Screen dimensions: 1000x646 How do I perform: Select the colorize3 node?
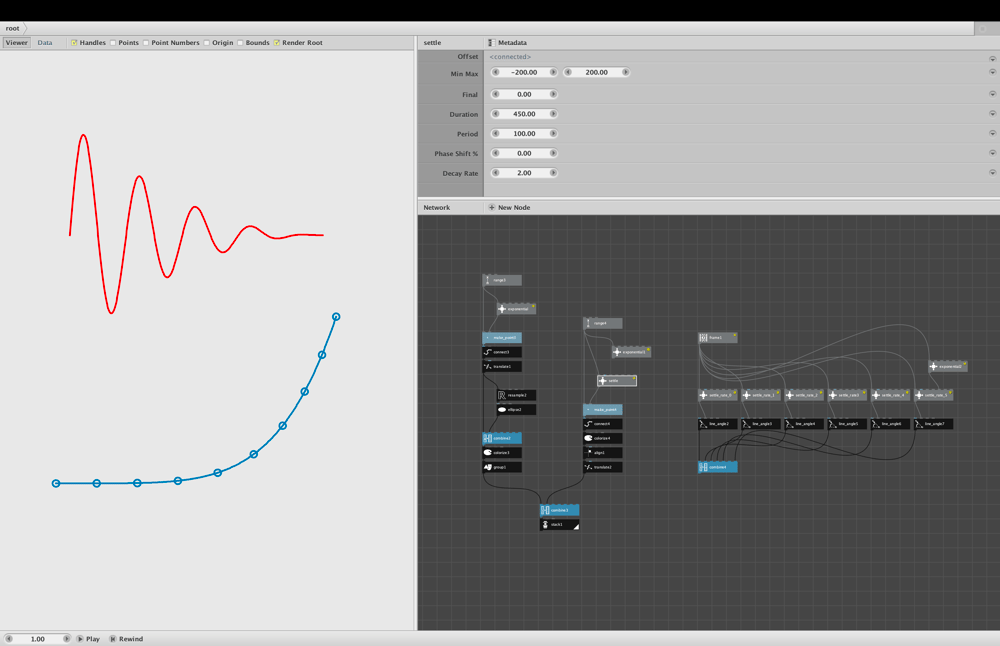coord(502,453)
